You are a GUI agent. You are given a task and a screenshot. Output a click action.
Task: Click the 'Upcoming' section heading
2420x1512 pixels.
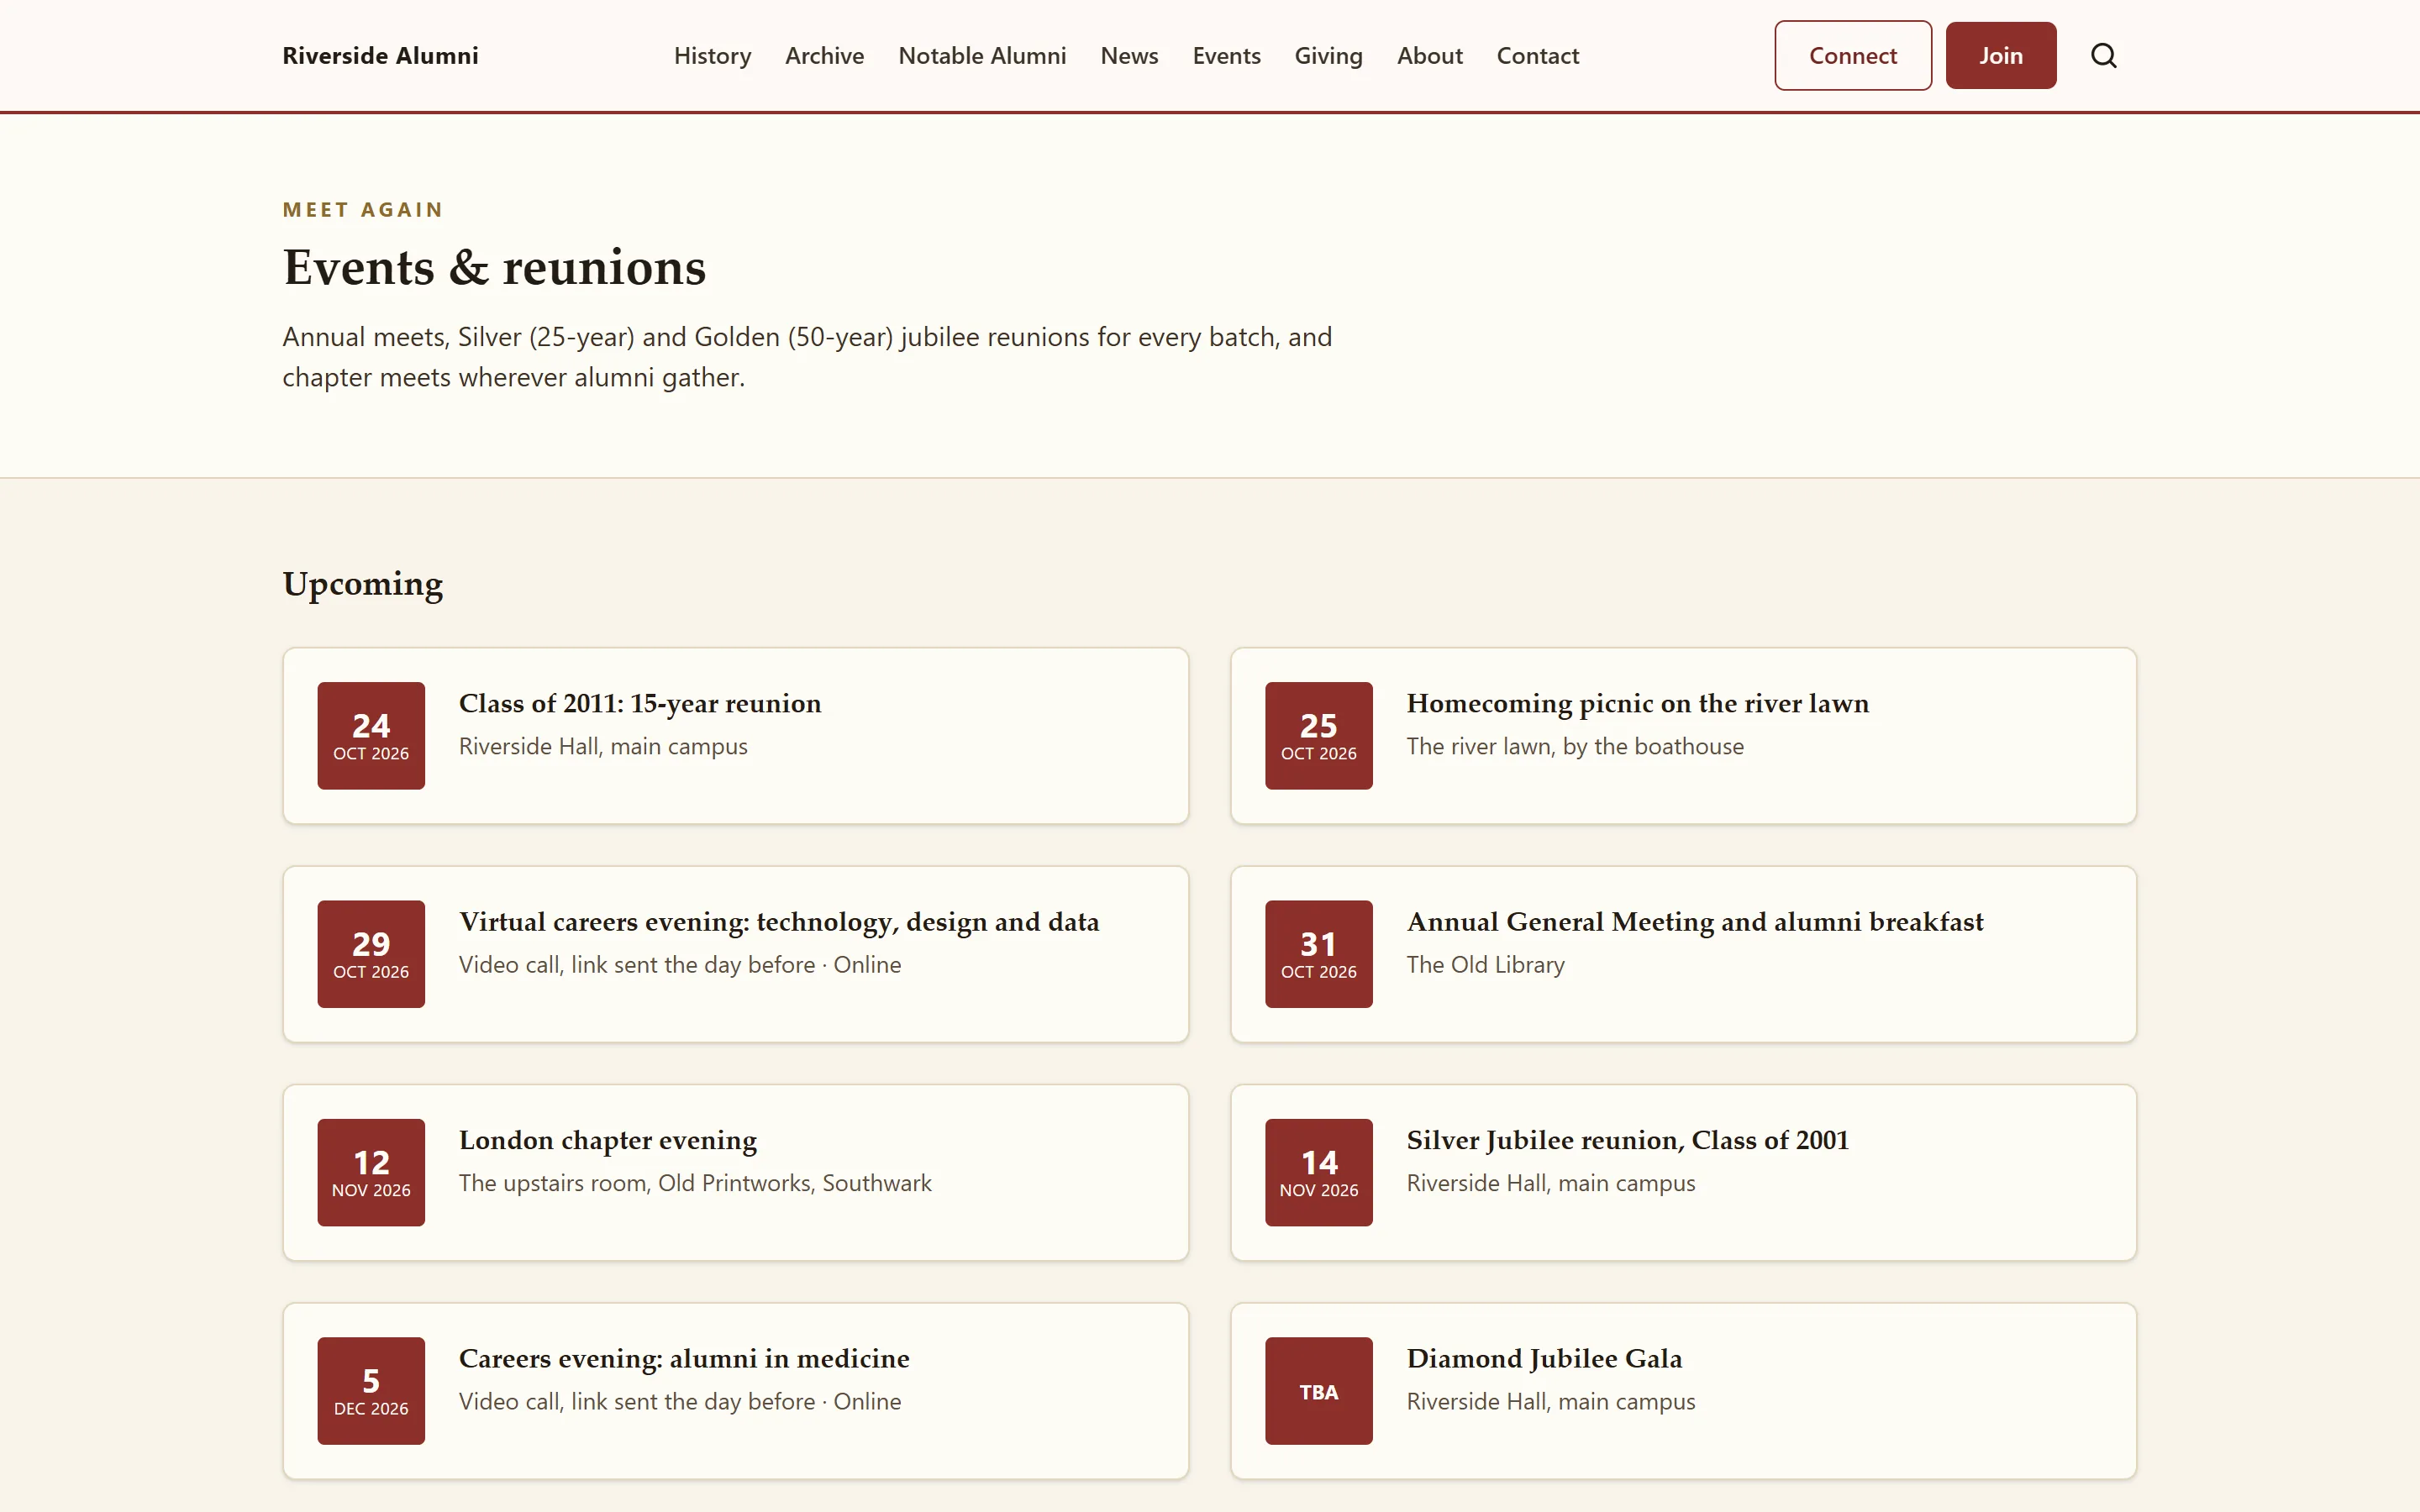coord(362,584)
